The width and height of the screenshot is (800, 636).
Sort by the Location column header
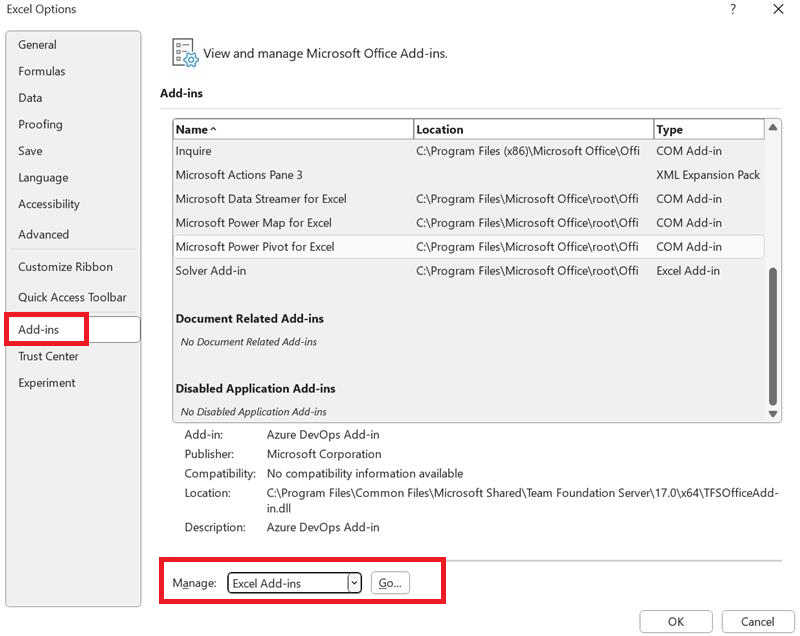tap(533, 130)
